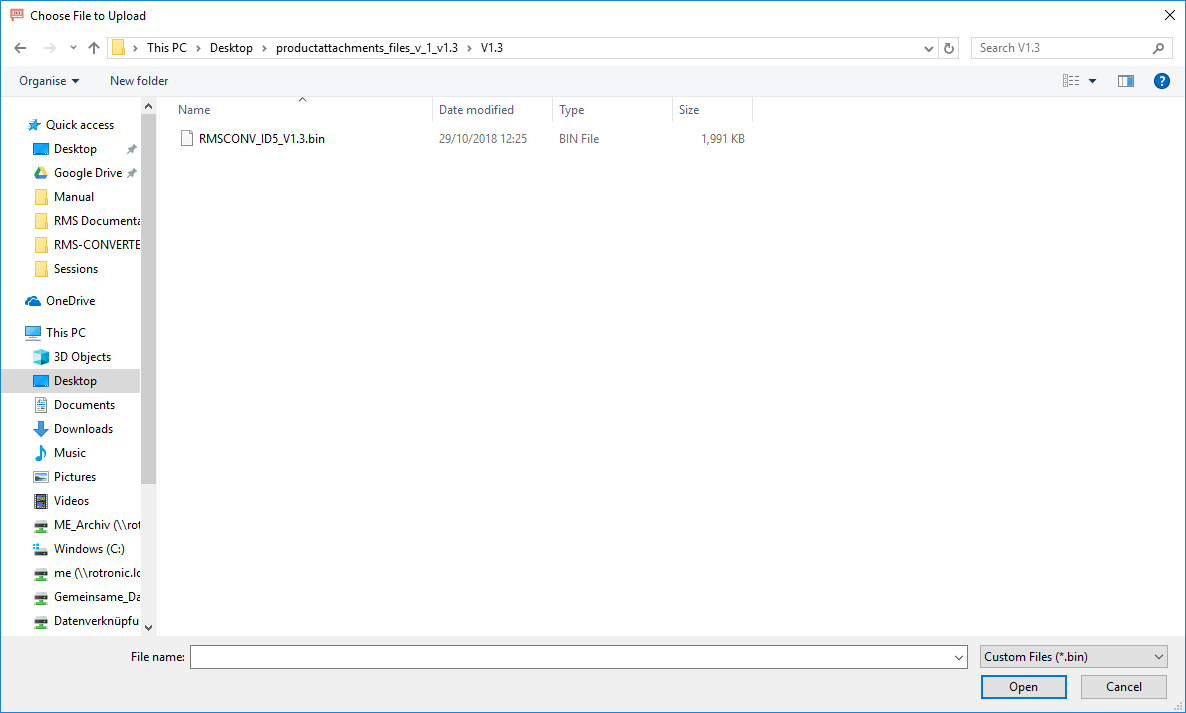1186x713 pixels.
Task: Sort by Type column header
Action: click(x=613, y=110)
